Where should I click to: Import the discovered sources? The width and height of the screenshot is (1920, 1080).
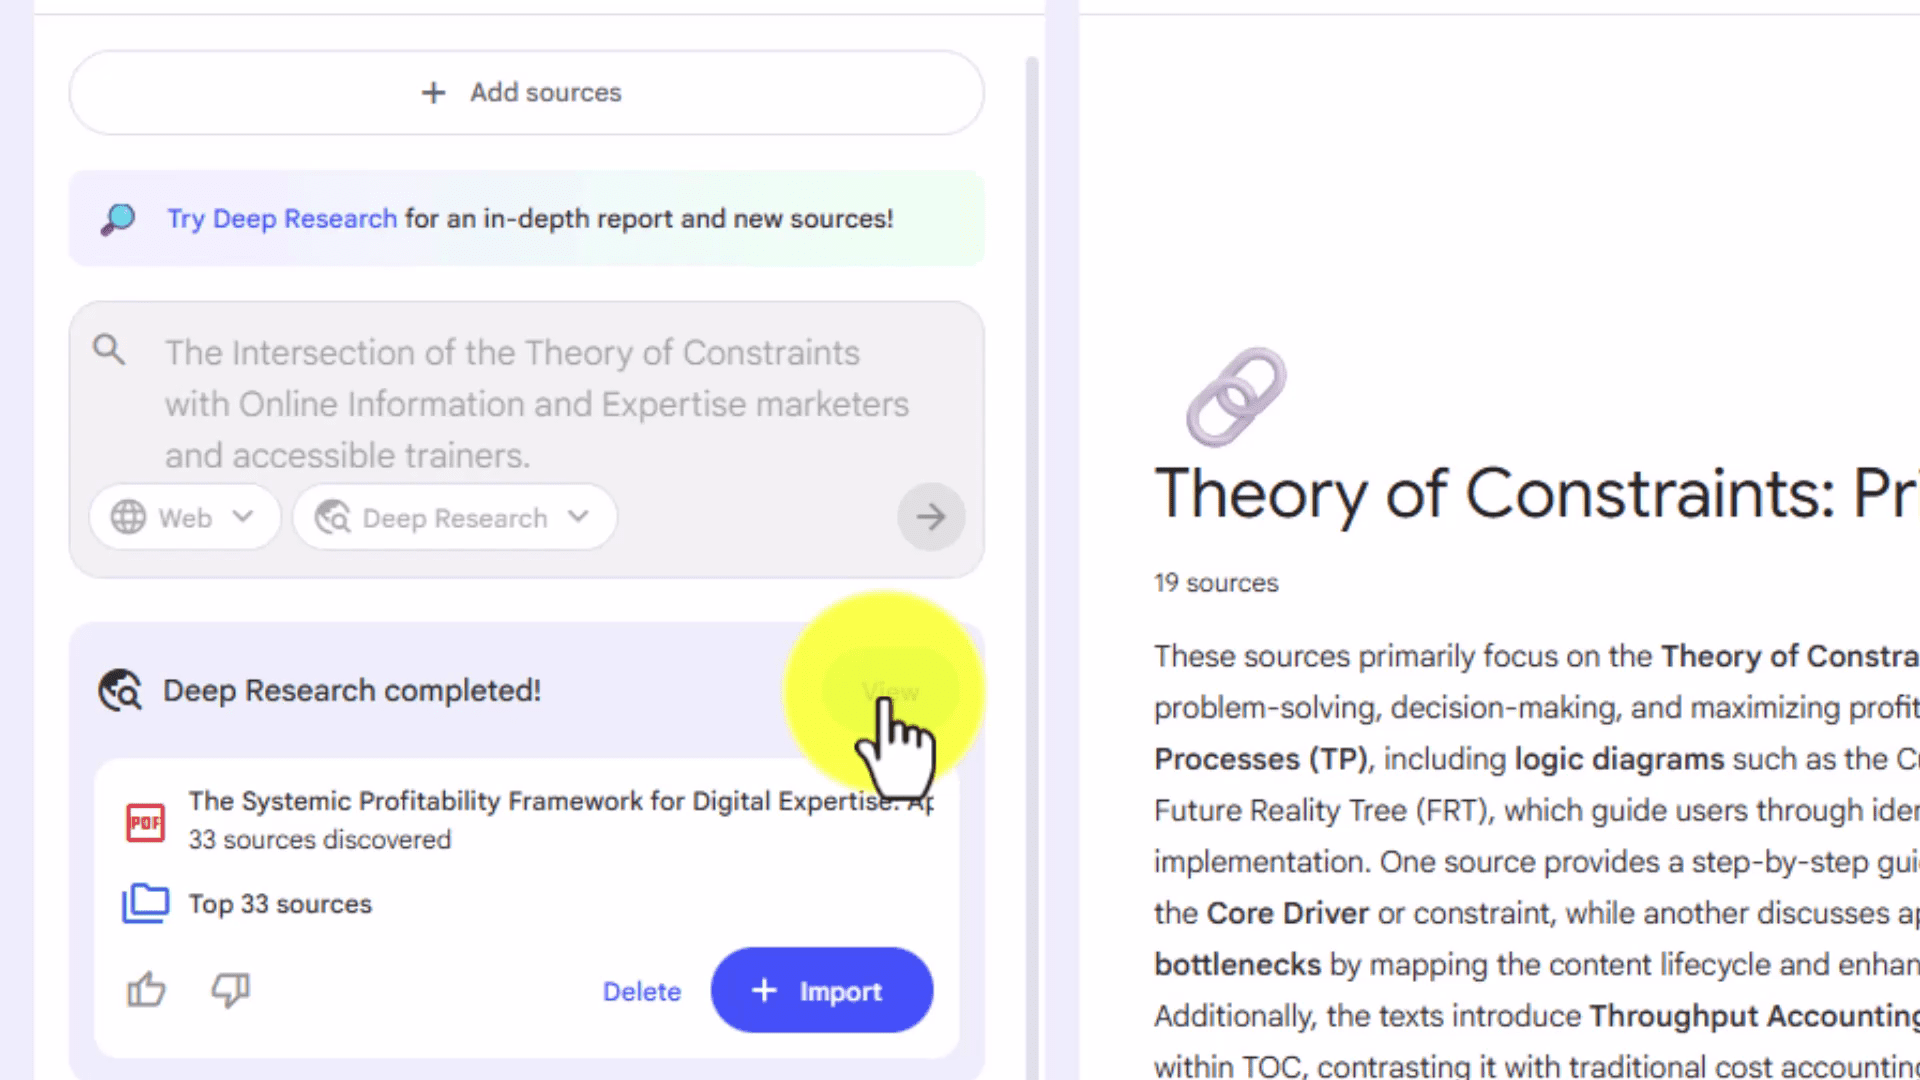click(821, 990)
